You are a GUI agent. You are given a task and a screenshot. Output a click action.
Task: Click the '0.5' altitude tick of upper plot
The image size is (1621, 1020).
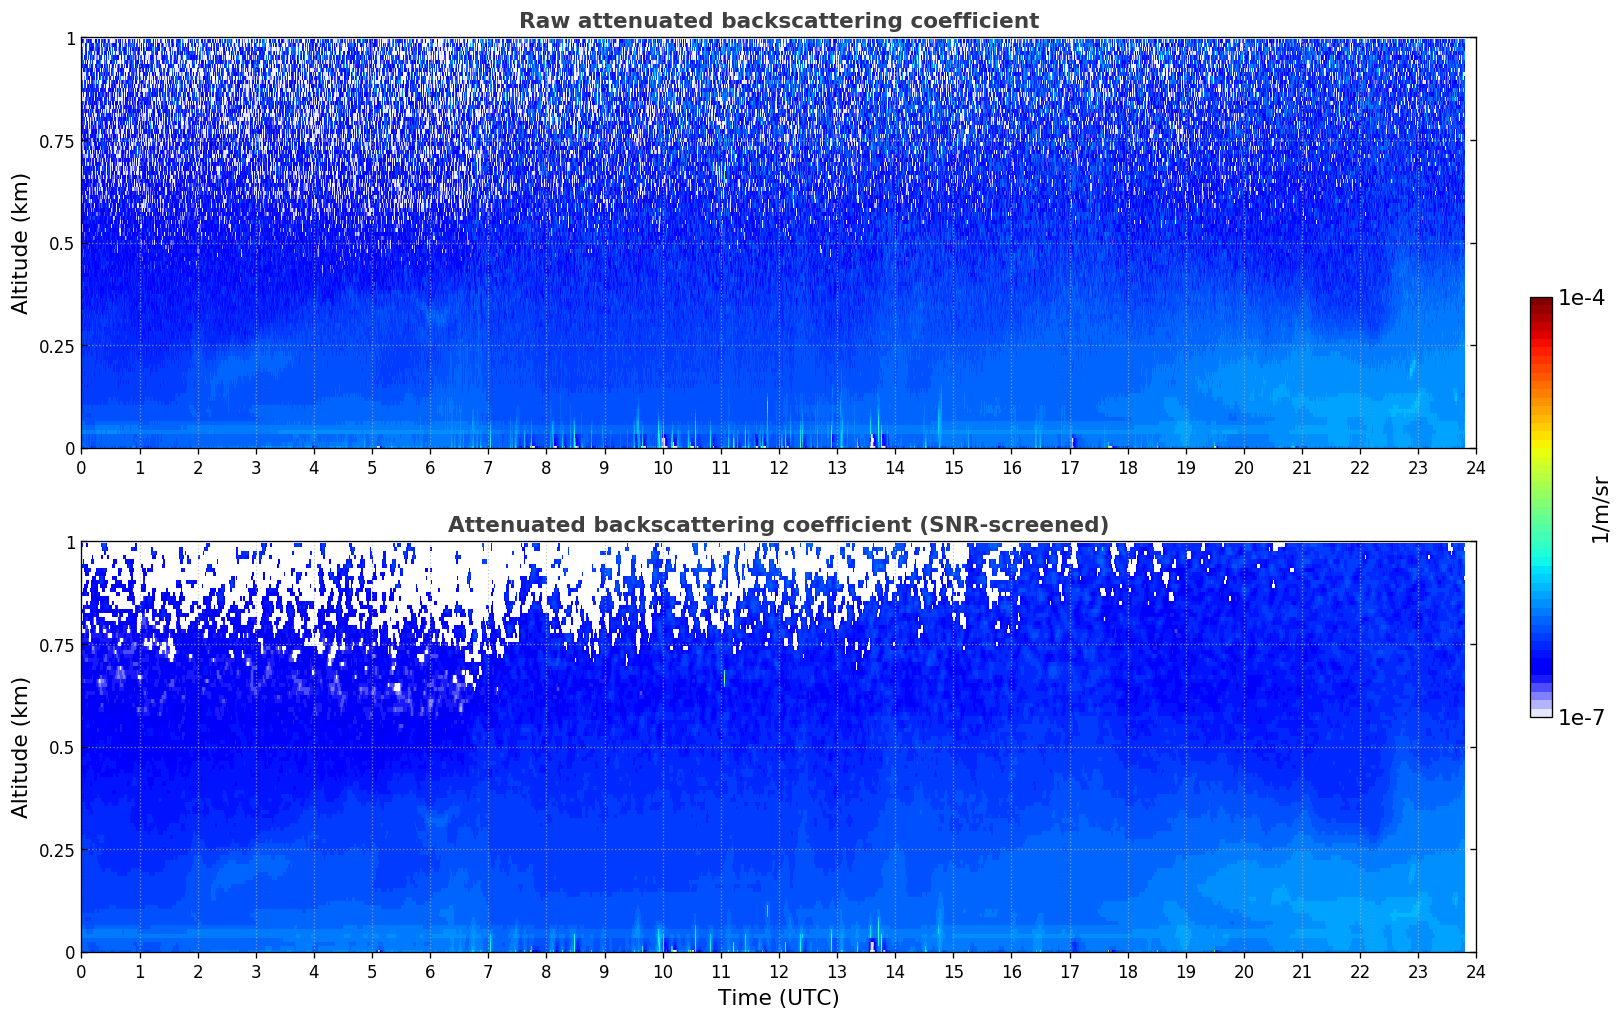pos(62,243)
